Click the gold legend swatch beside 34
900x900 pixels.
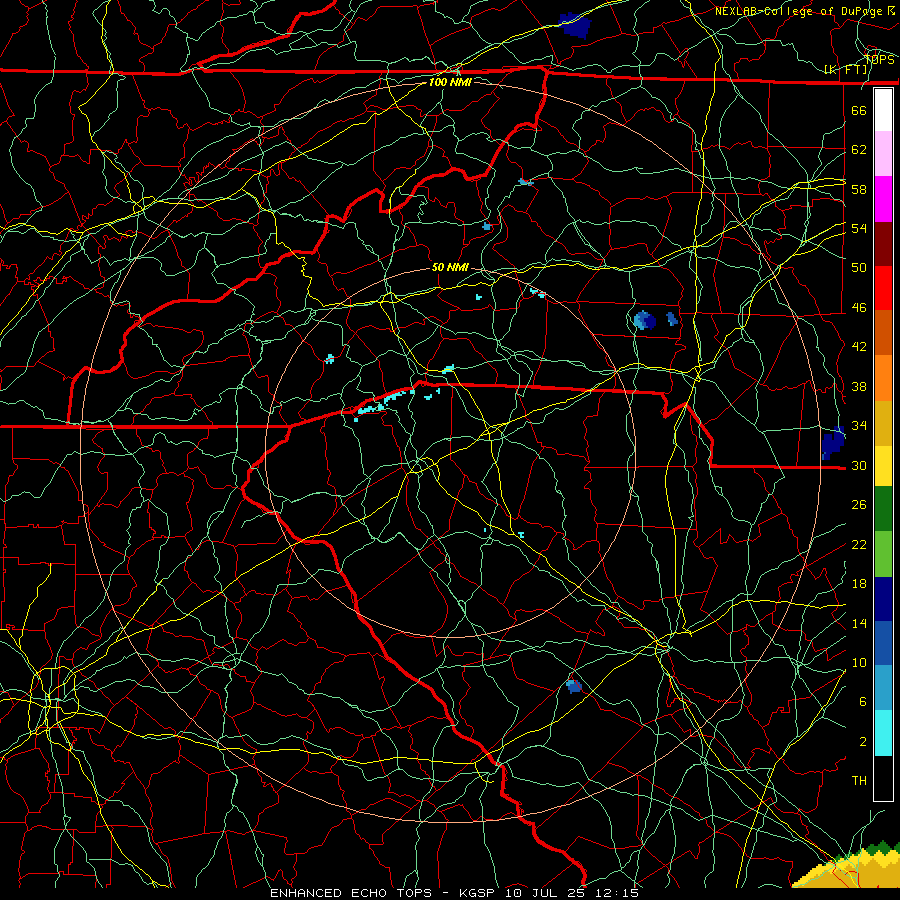[x=883, y=423]
